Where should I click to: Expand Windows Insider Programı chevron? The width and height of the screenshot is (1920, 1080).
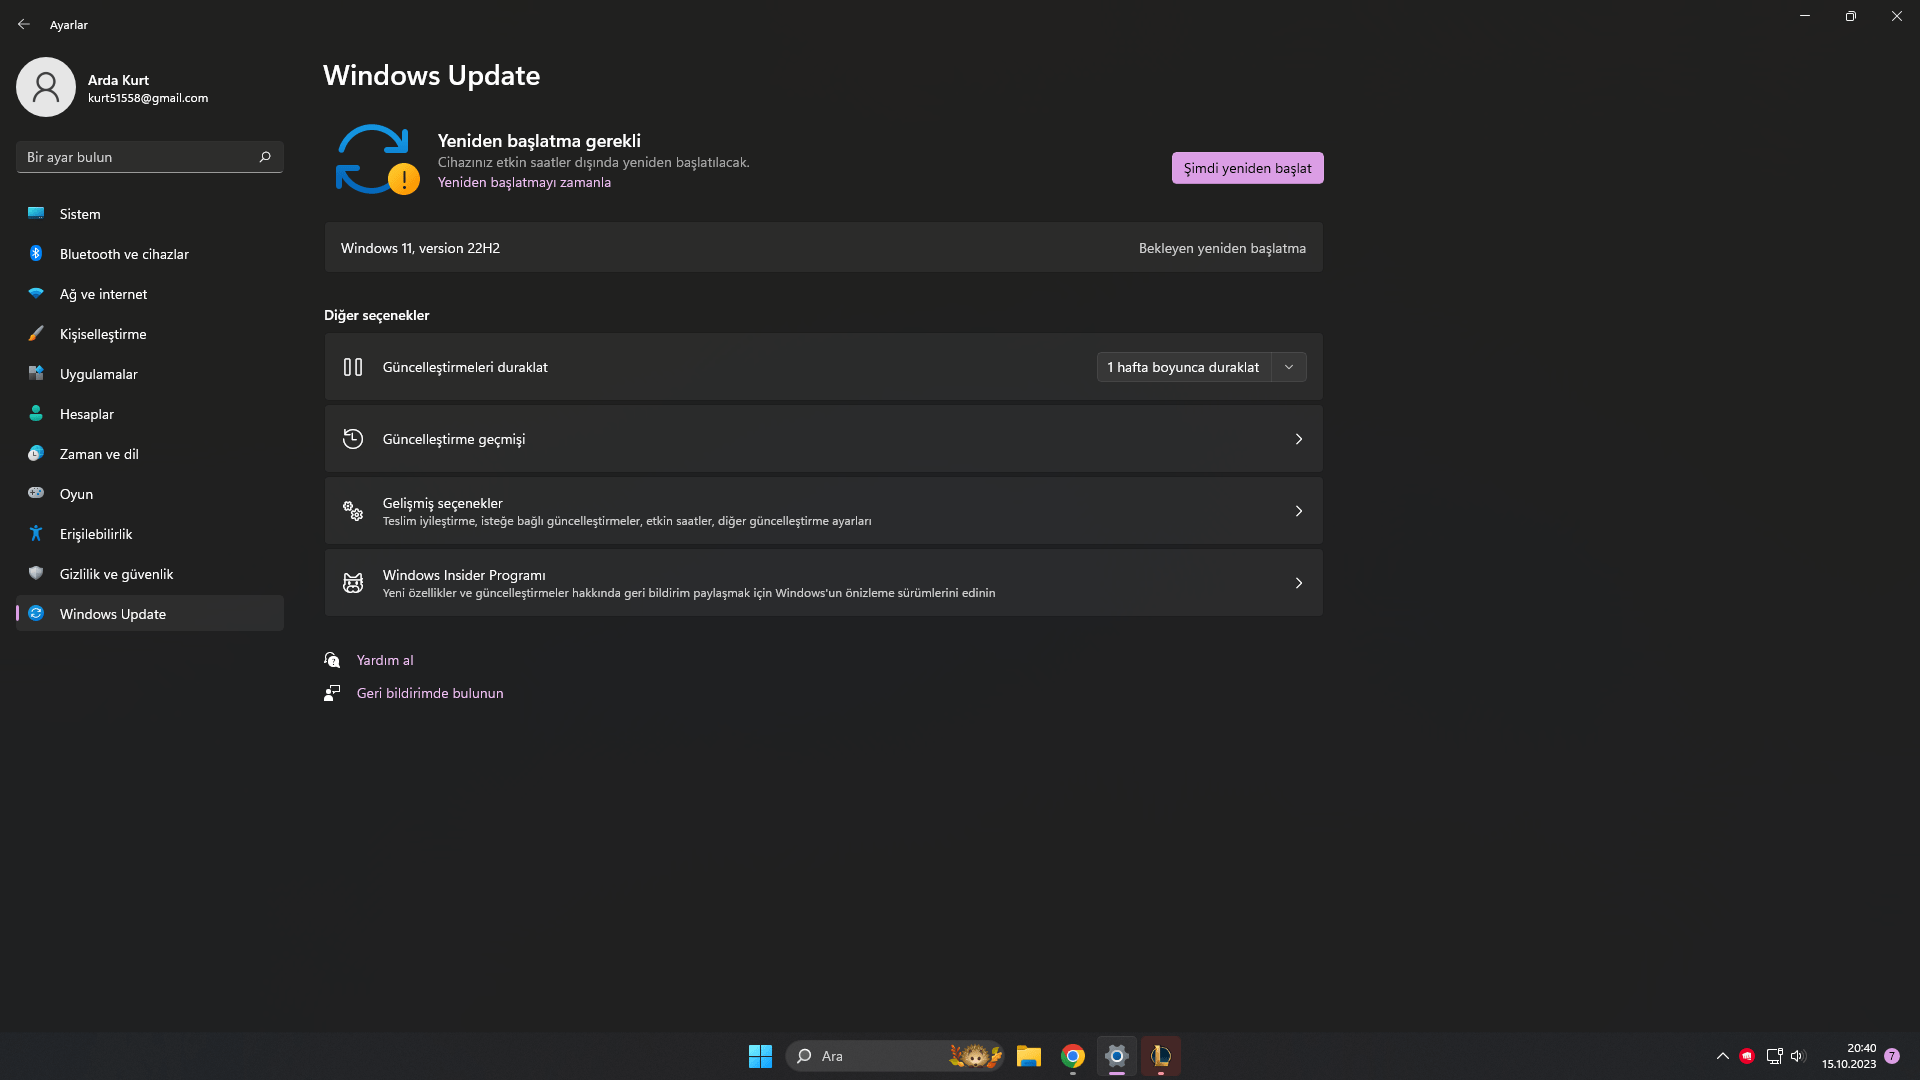(1299, 583)
